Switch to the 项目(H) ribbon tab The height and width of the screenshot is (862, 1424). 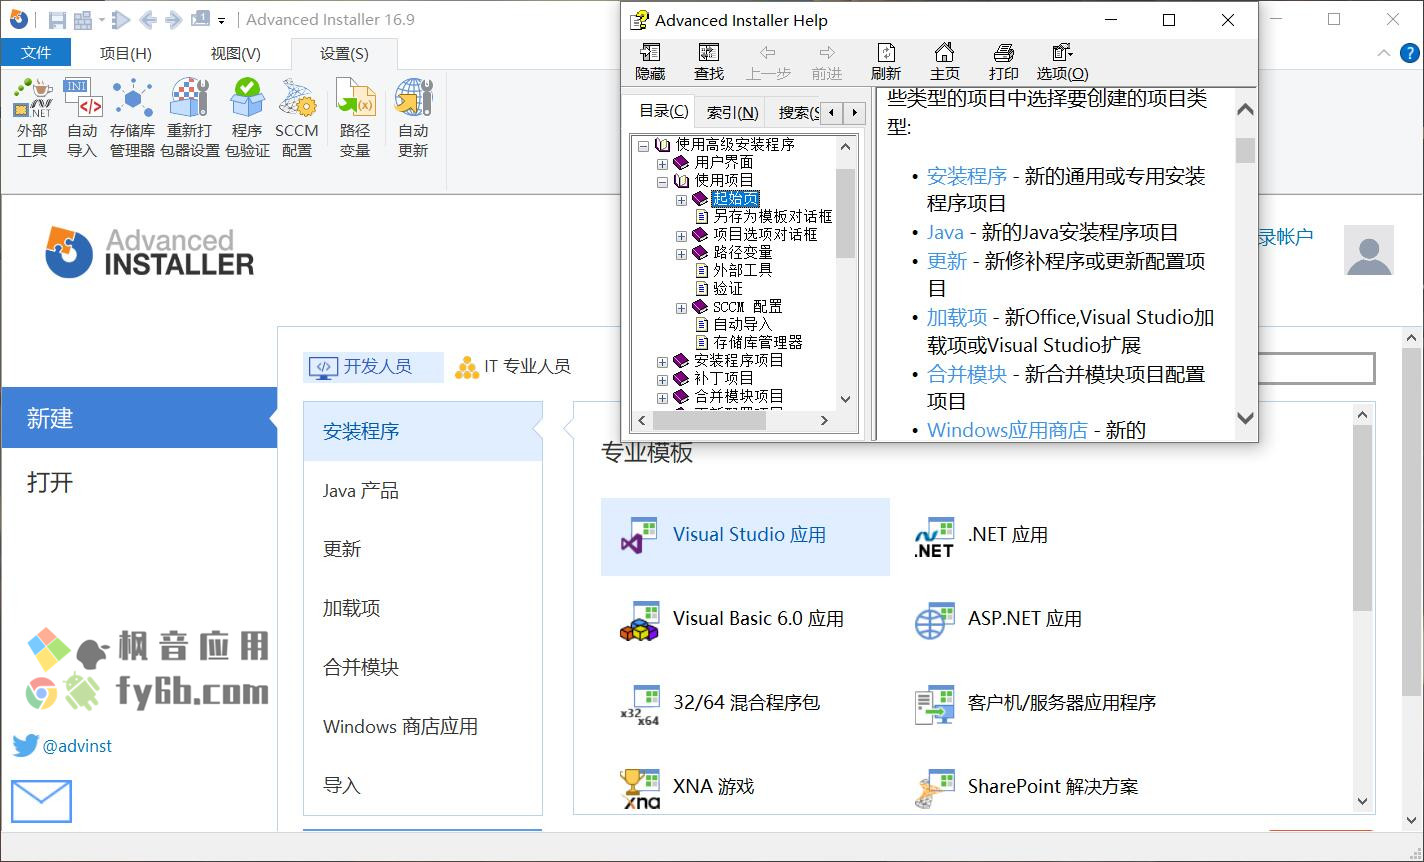click(126, 54)
